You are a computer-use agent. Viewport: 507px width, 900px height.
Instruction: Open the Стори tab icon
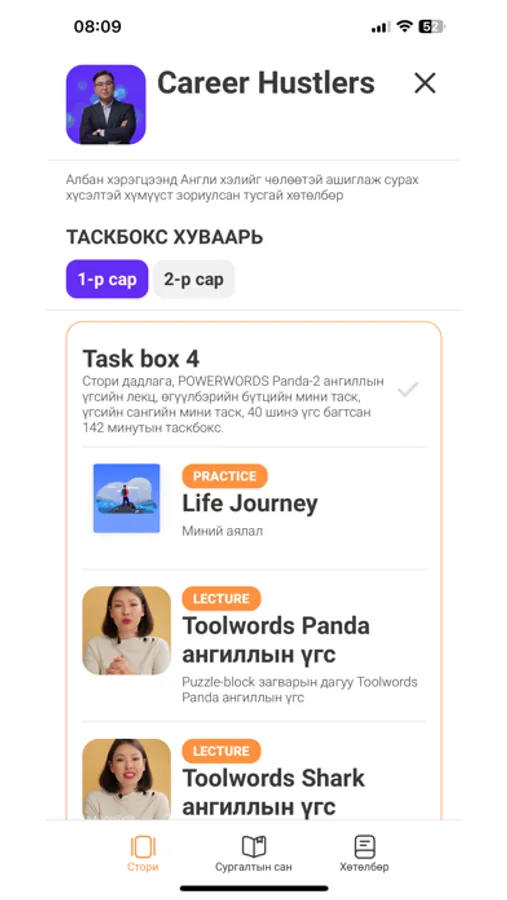[x=143, y=847]
